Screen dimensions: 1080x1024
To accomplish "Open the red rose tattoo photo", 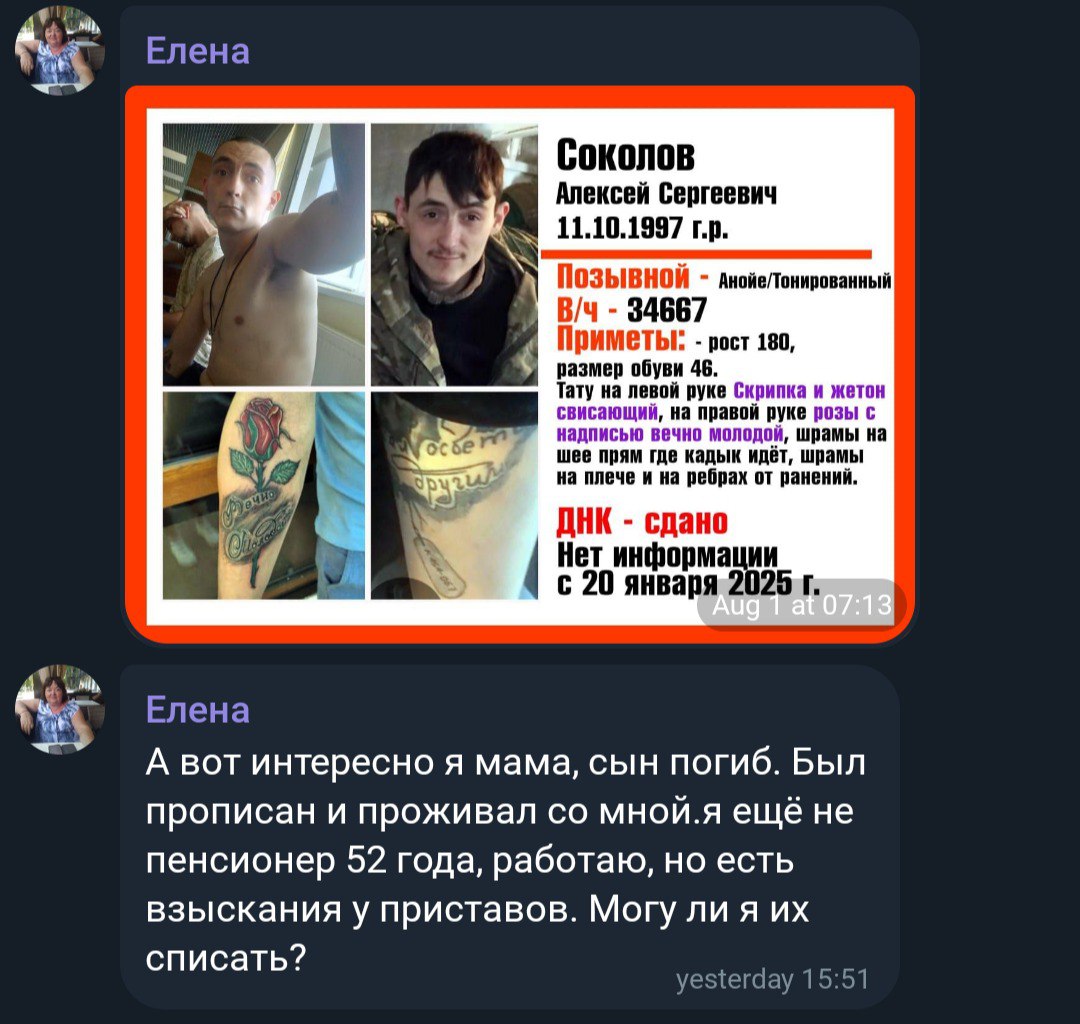I will coord(264,496).
